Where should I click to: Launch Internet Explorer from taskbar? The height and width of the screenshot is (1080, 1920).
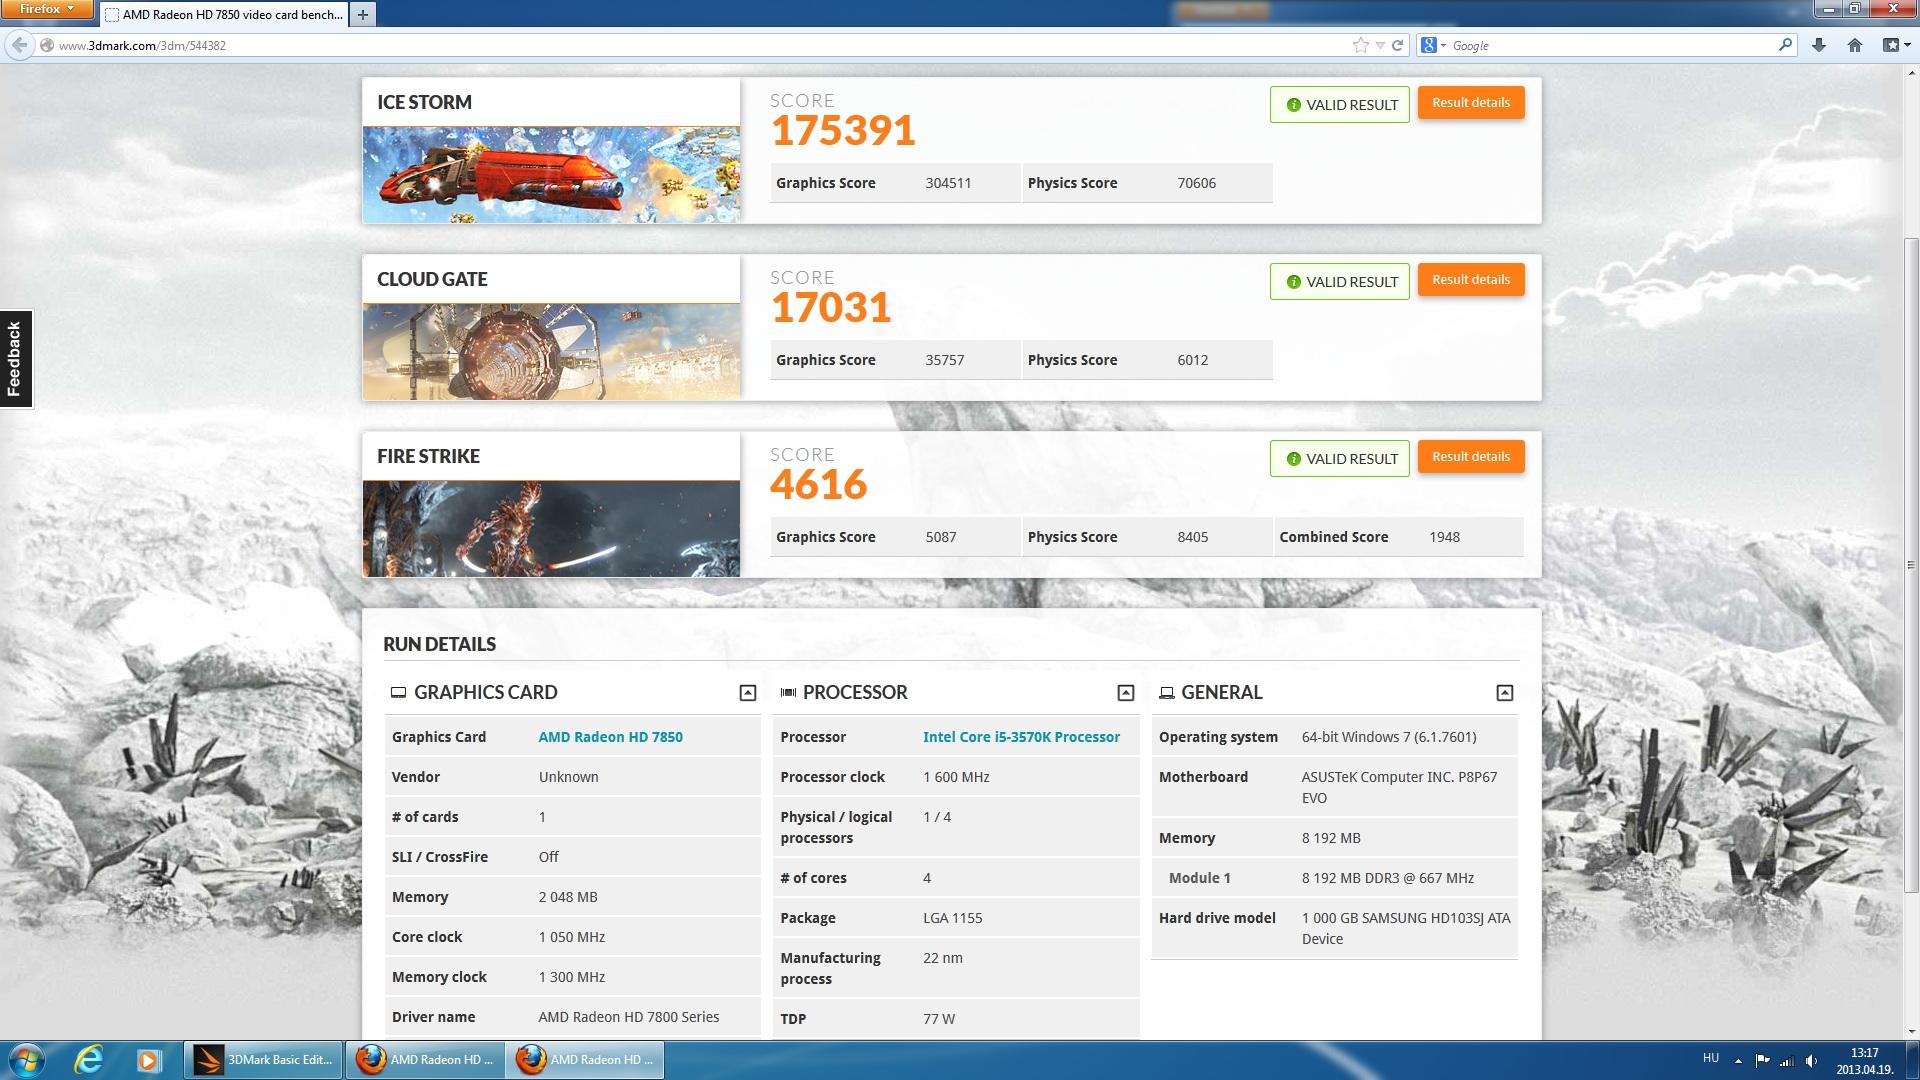(x=89, y=1060)
